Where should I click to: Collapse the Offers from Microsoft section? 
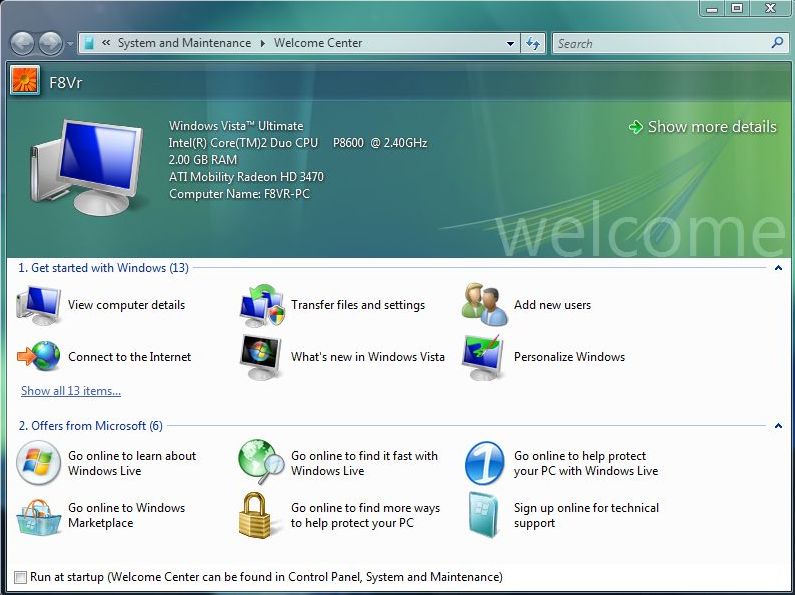[778, 426]
